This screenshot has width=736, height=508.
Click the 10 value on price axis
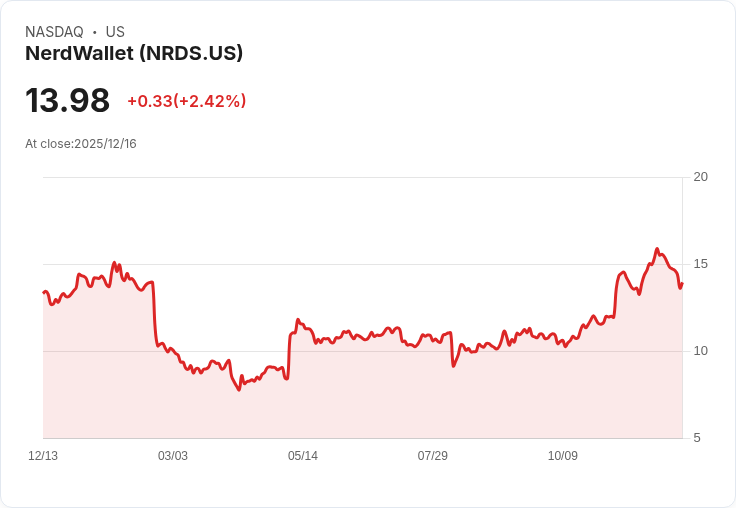700,351
